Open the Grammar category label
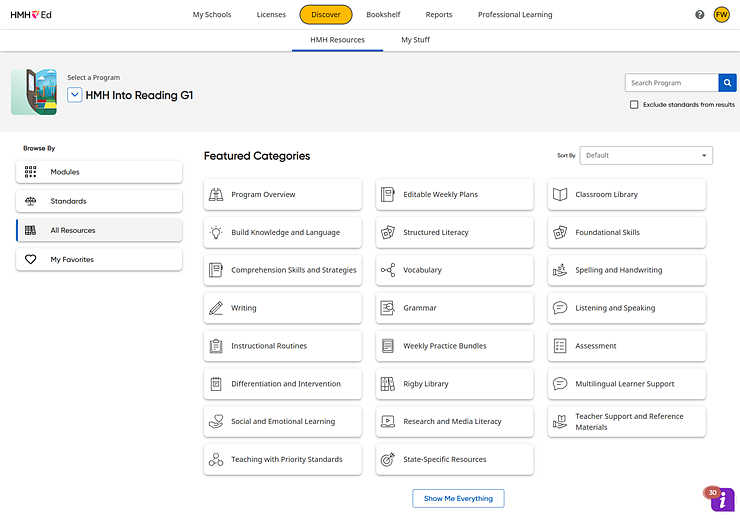Viewport: 740px width, 525px height. coord(420,308)
